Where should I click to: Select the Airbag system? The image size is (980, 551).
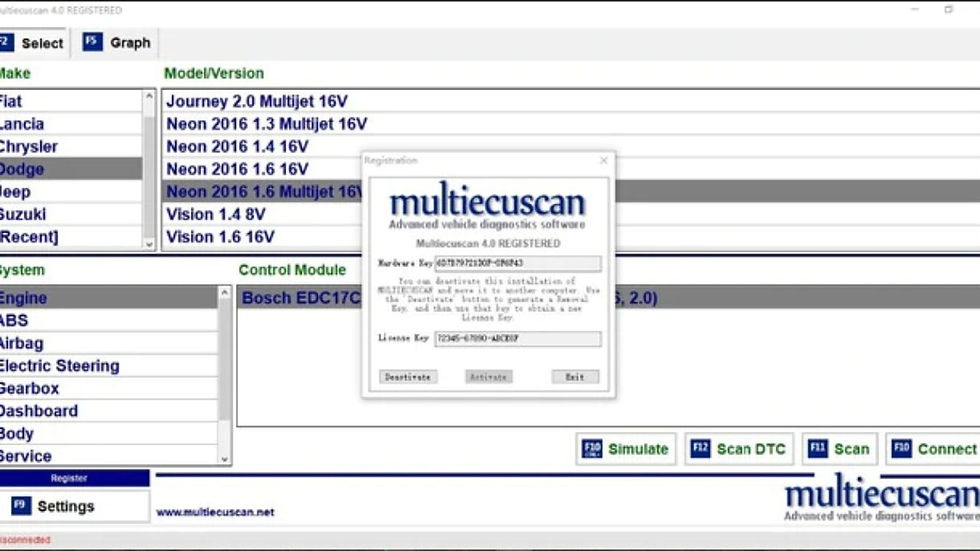click(x=109, y=343)
